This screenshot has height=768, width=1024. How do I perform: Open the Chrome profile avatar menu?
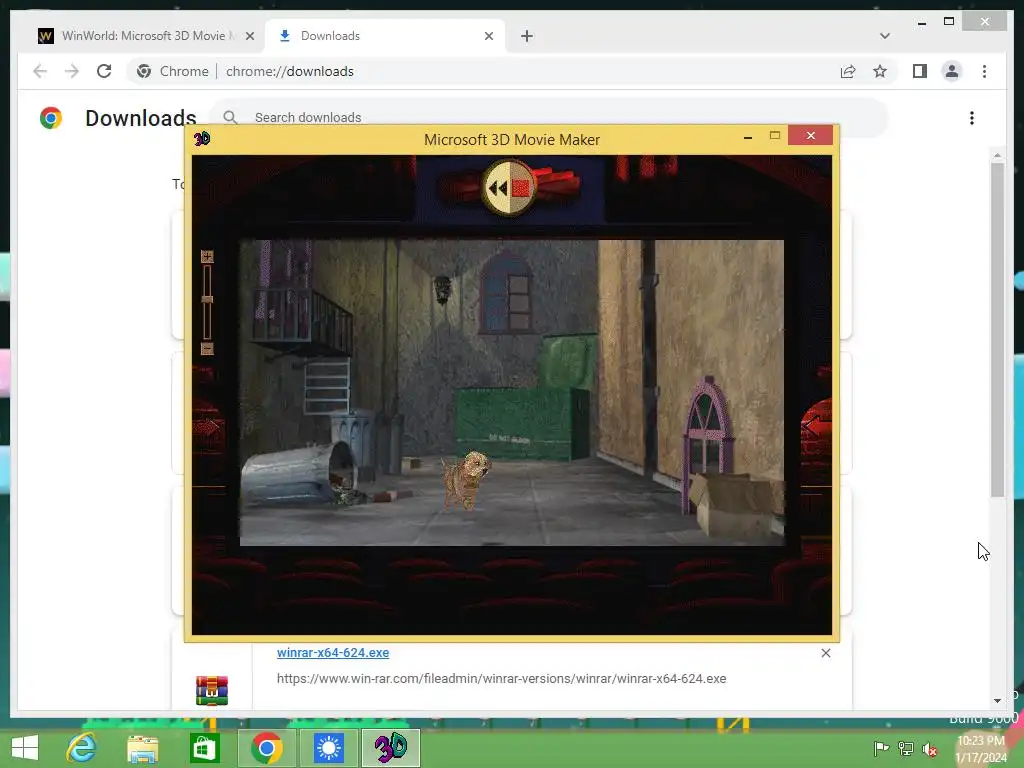952,71
